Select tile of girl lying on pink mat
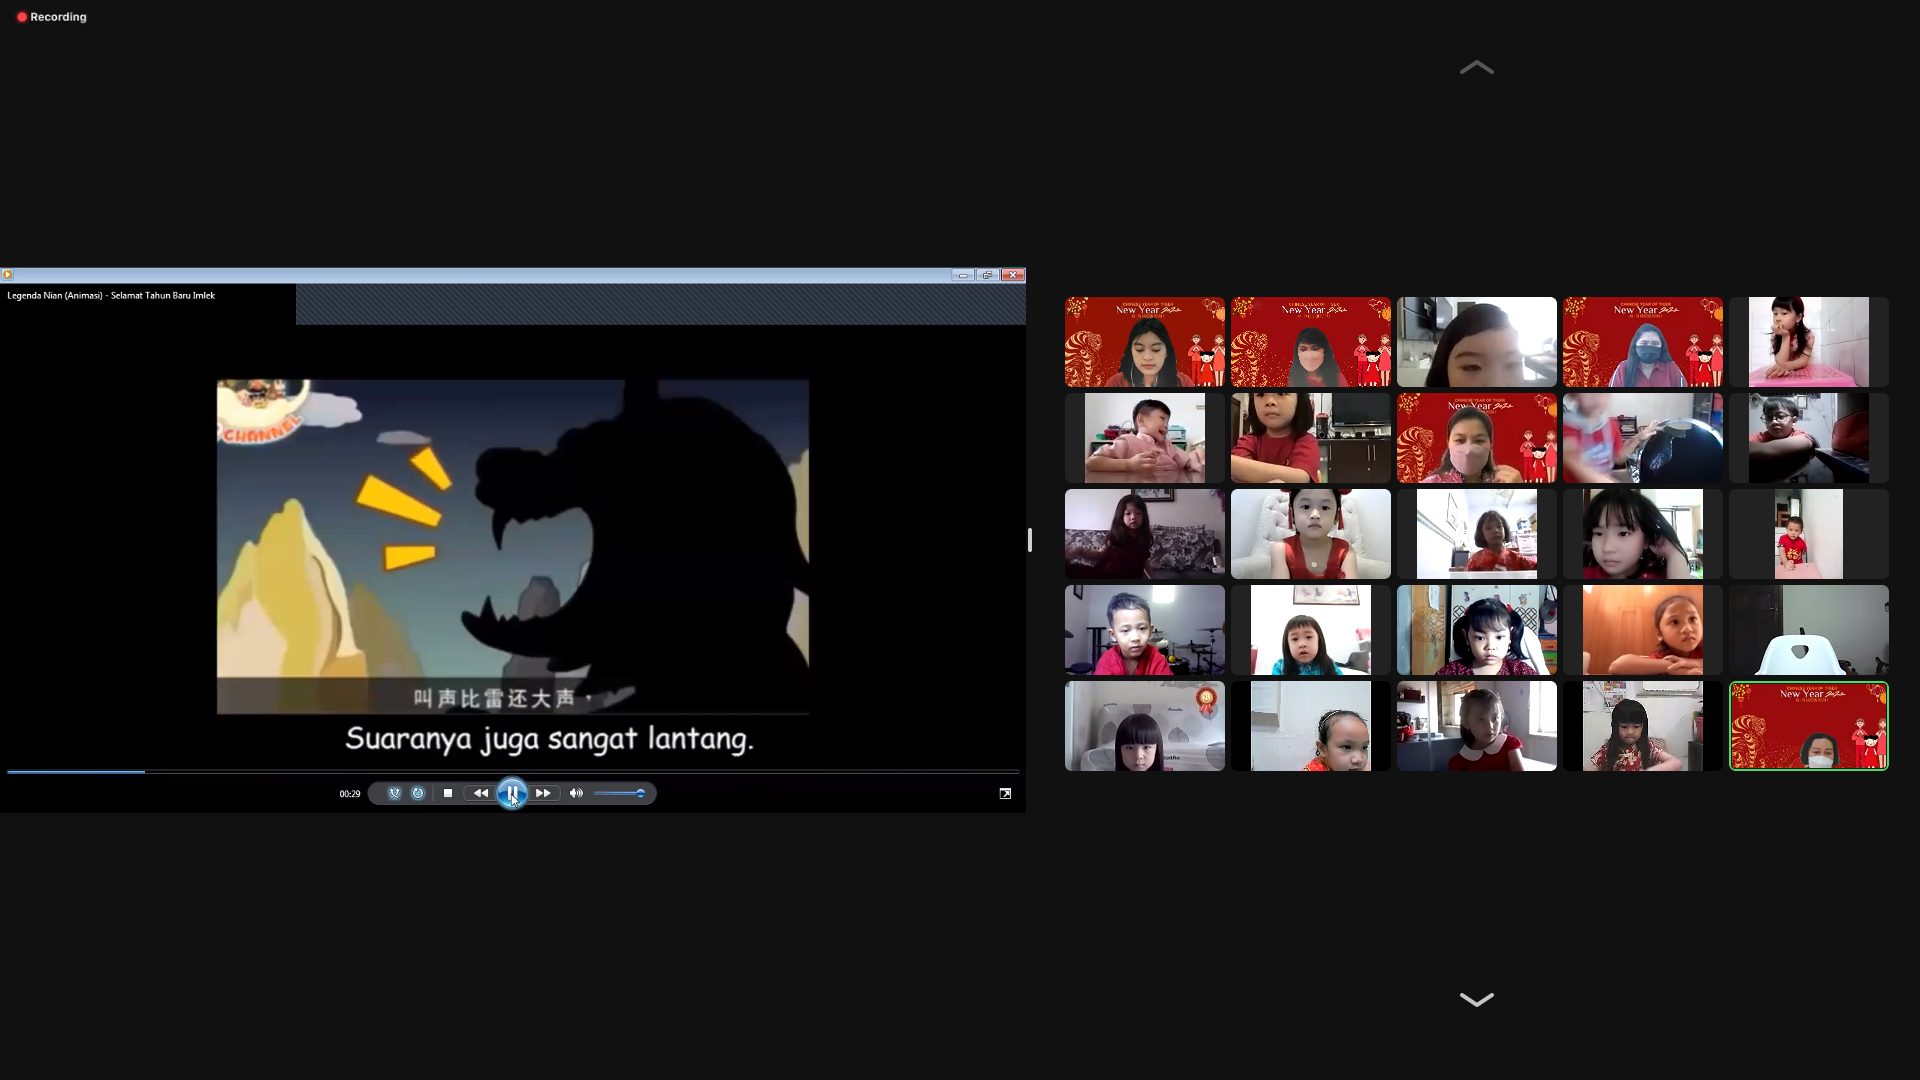Screen dimensions: 1920x1080 tap(1808, 342)
